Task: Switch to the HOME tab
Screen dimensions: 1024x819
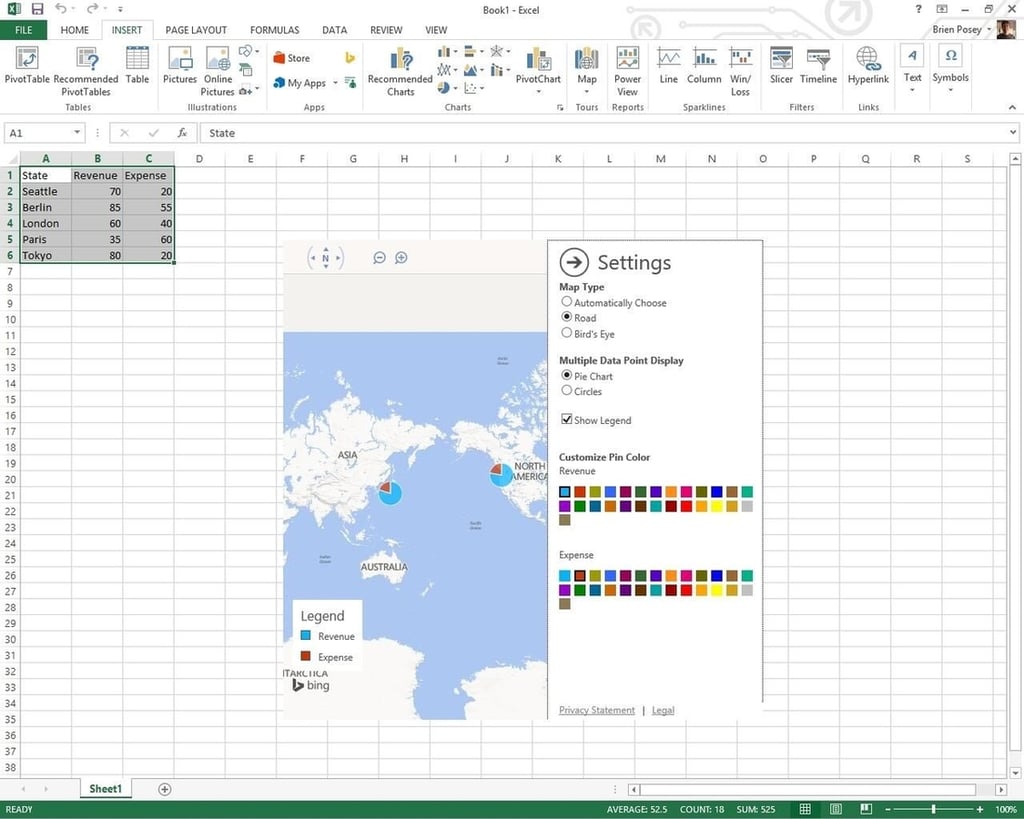Action: 74,30
